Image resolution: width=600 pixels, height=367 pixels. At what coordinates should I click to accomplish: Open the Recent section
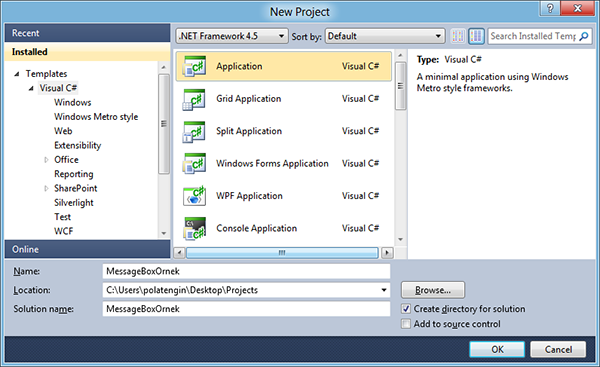pyautogui.click(x=87, y=33)
